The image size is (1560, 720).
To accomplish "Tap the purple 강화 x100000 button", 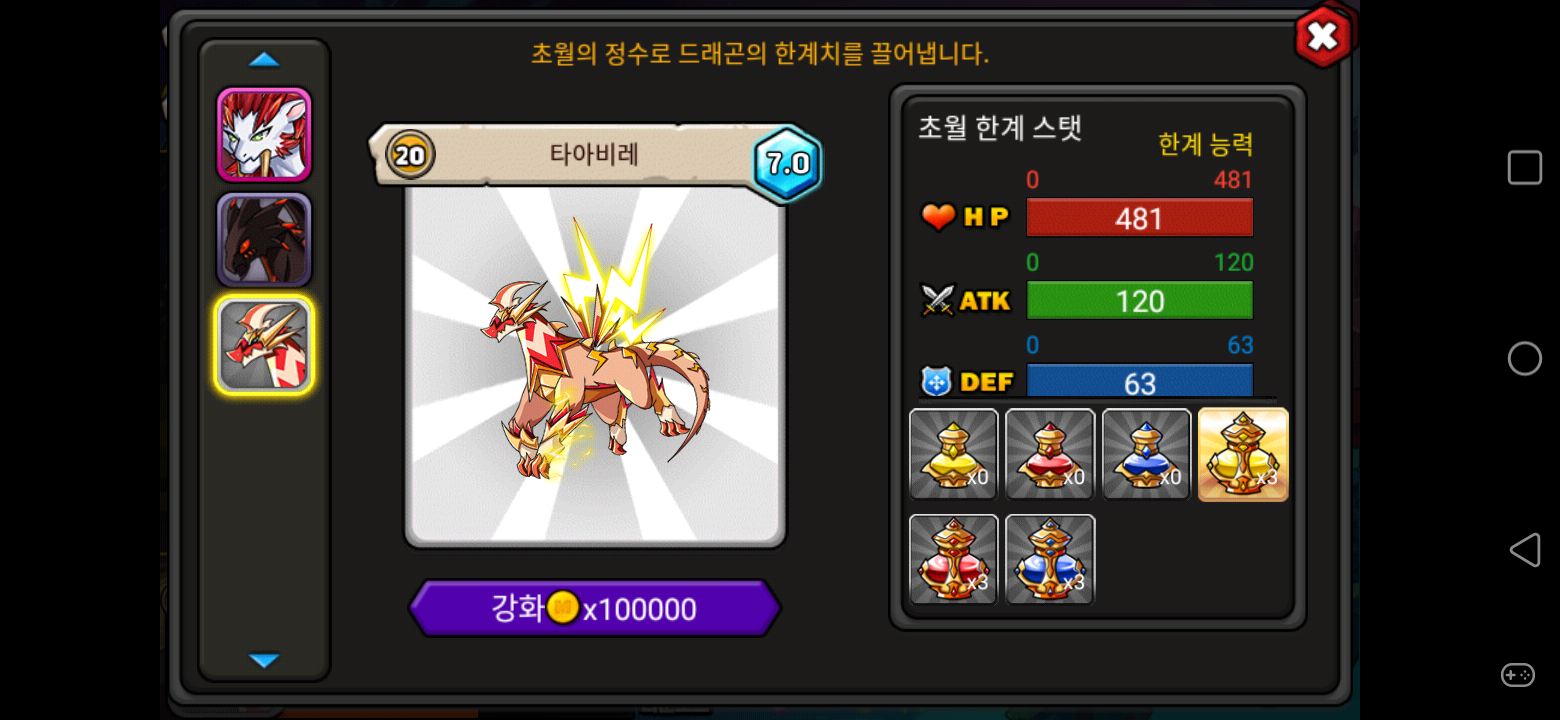I will [x=595, y=608].
